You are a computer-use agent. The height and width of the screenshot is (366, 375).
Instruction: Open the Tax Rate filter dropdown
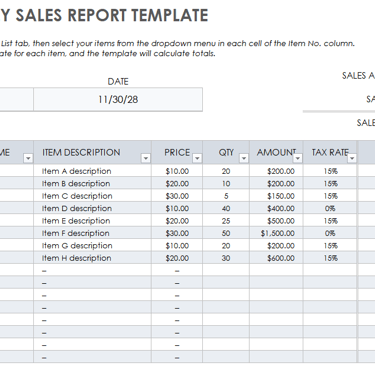[x=352, y=158]
